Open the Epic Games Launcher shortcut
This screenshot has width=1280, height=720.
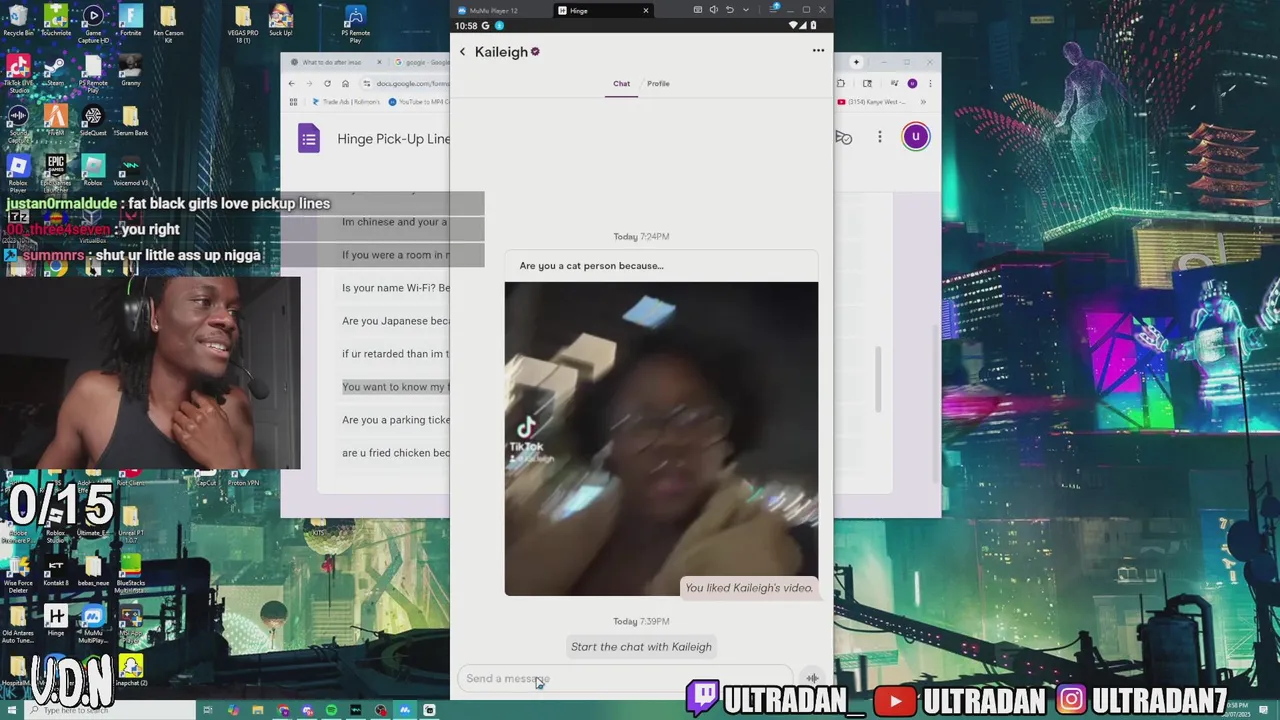55,171
